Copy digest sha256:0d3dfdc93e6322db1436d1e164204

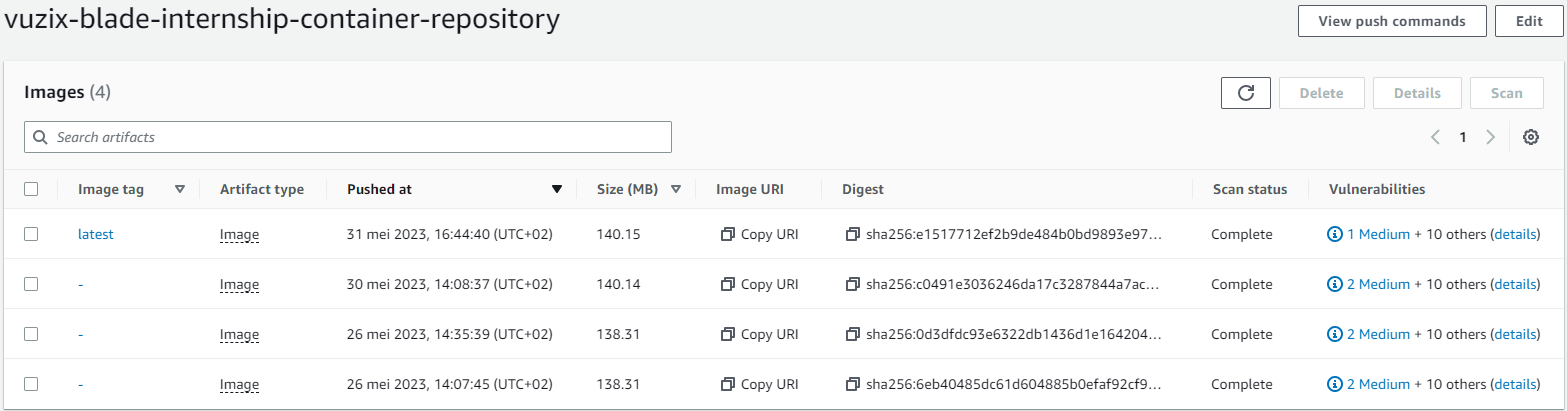click(x=852, y=334)
